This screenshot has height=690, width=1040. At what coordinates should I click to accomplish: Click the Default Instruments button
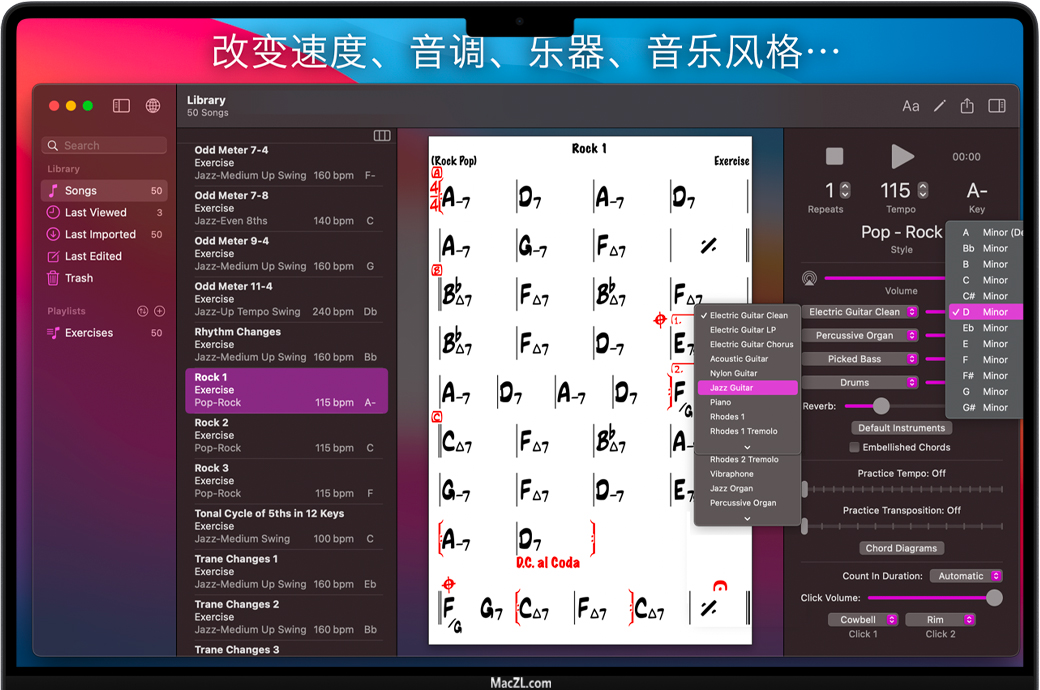[901, 428]
